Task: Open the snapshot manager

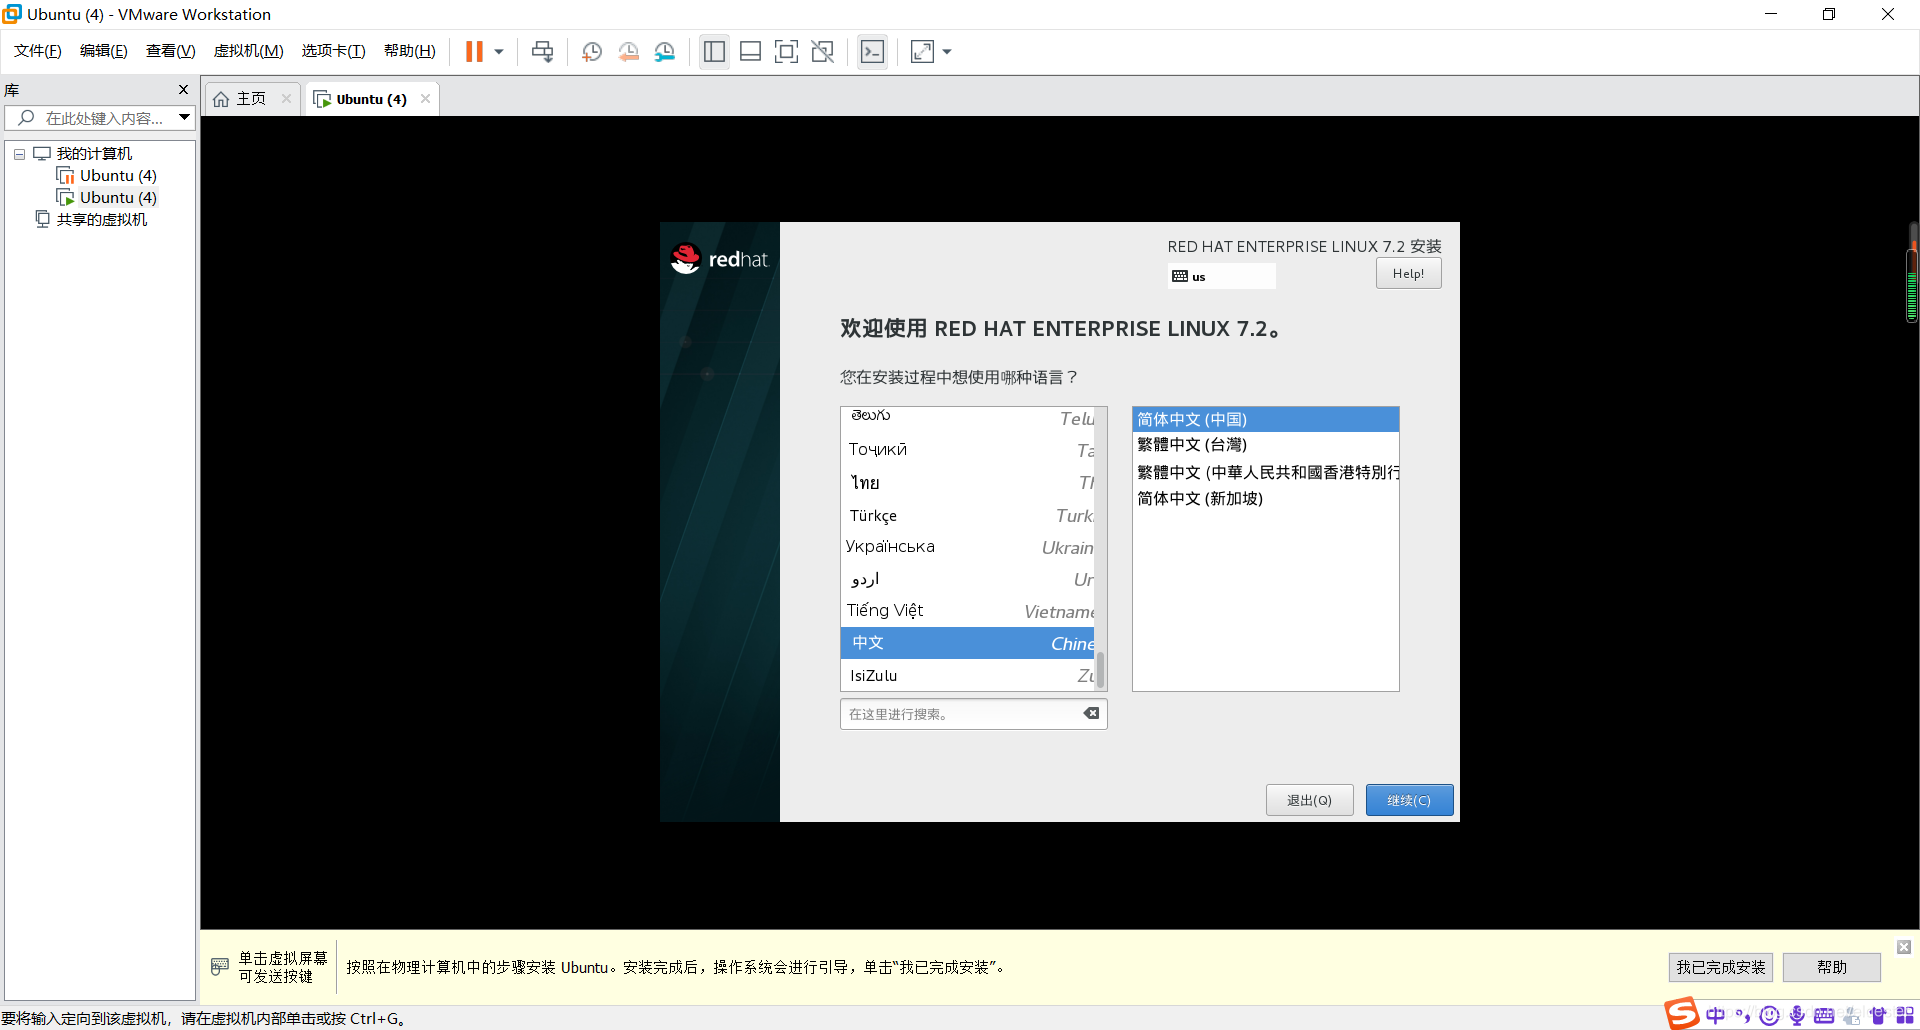Action: tap(665, 51)
